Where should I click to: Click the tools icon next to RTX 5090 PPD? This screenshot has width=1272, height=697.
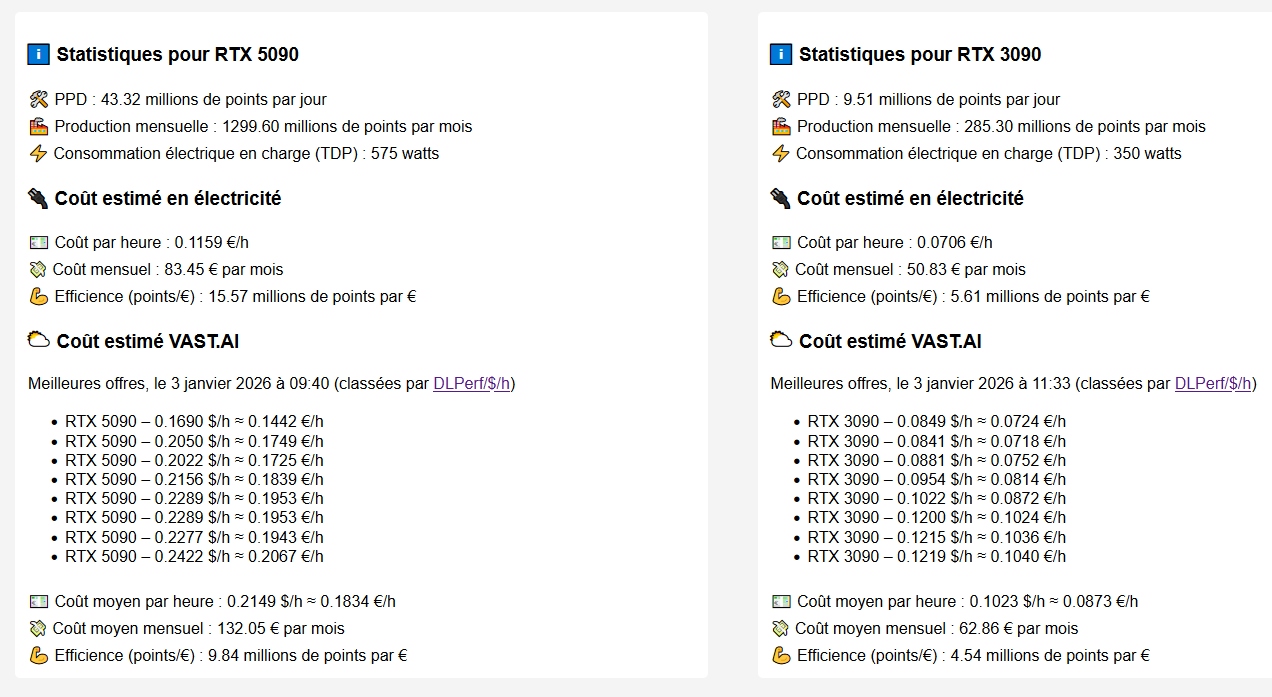[x=39, y=99]
